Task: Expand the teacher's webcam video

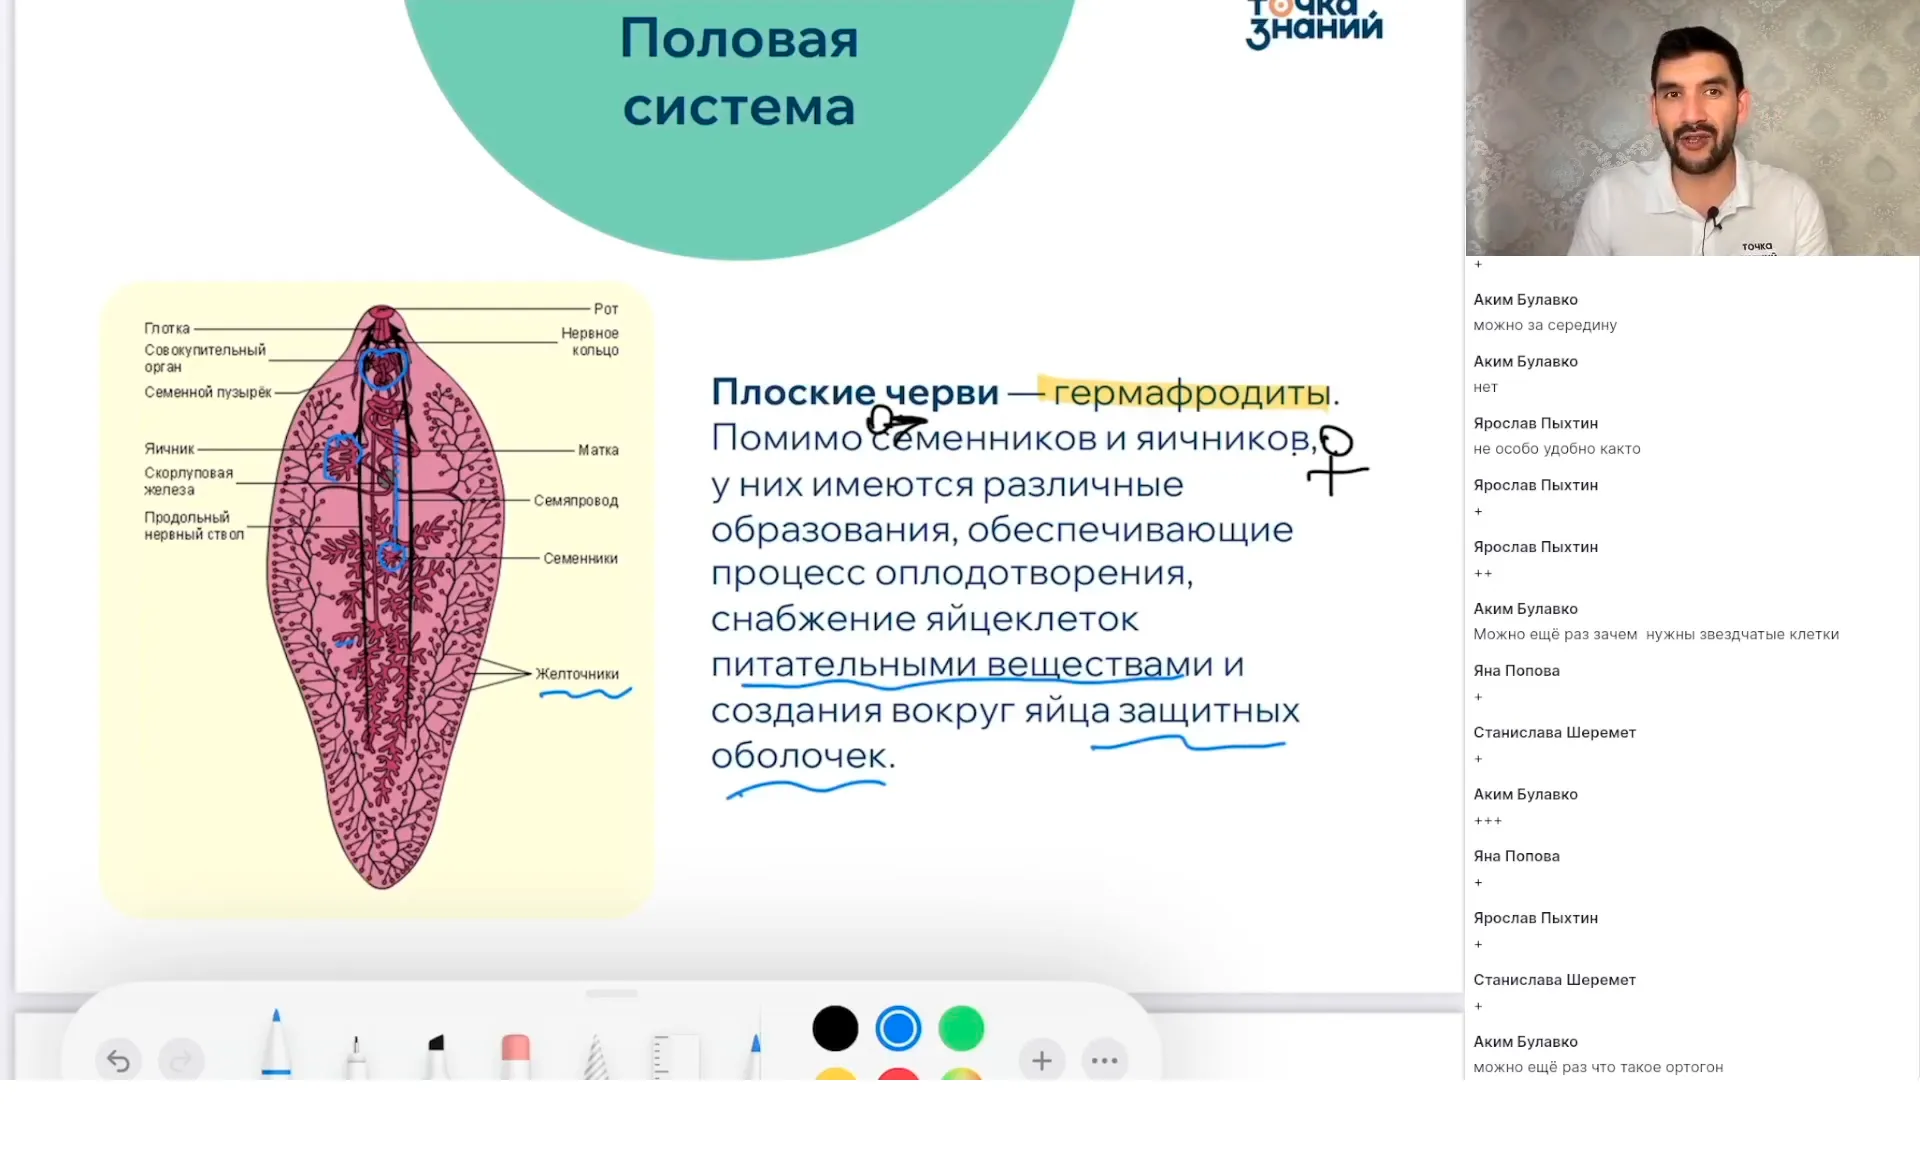Action: click(x=1691, y=128)
